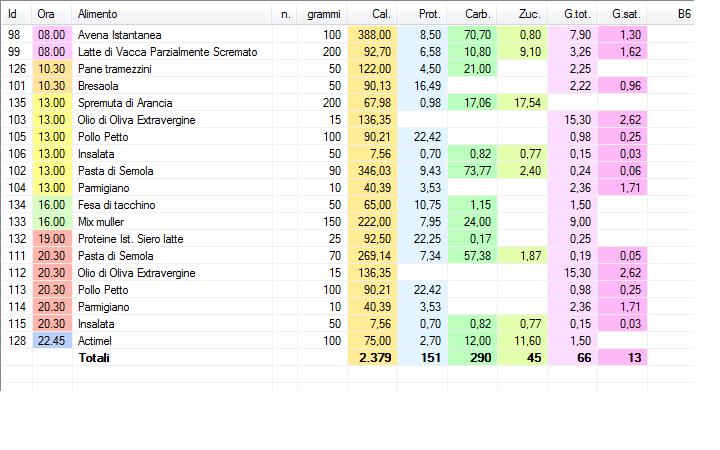Screen dimensions: 720x450
Task: Select the 269,14 calories cell
Action: [372, 256]
